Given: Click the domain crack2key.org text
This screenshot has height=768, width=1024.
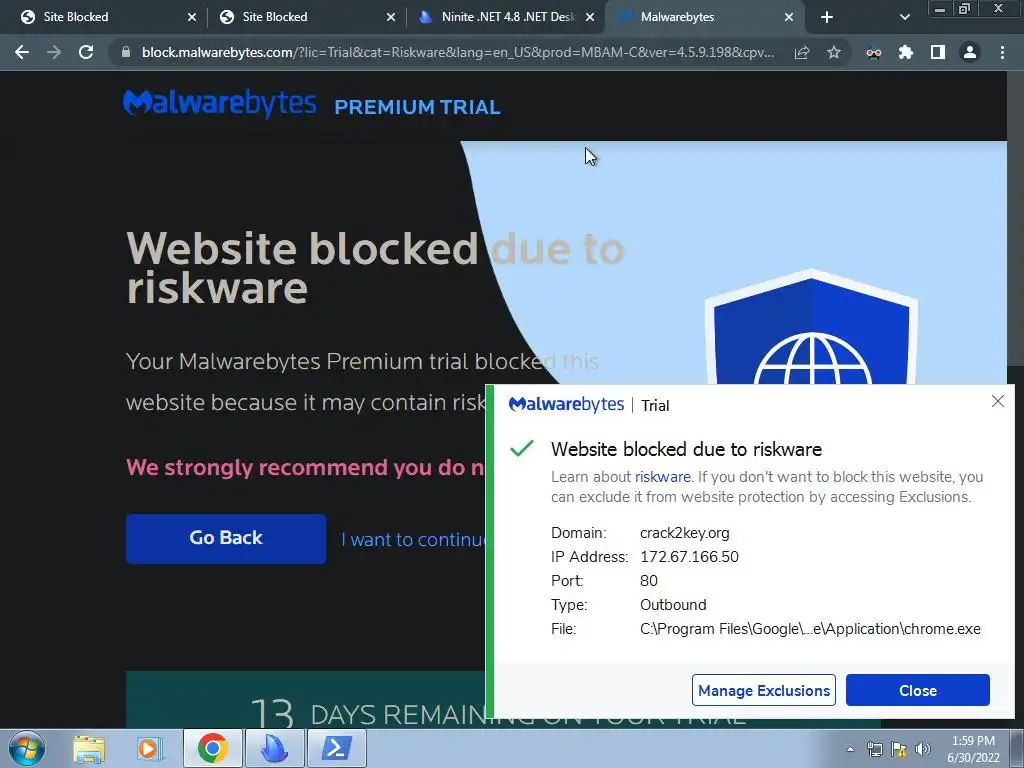Looking at the screenshot, I should click(x=684, y=533).
